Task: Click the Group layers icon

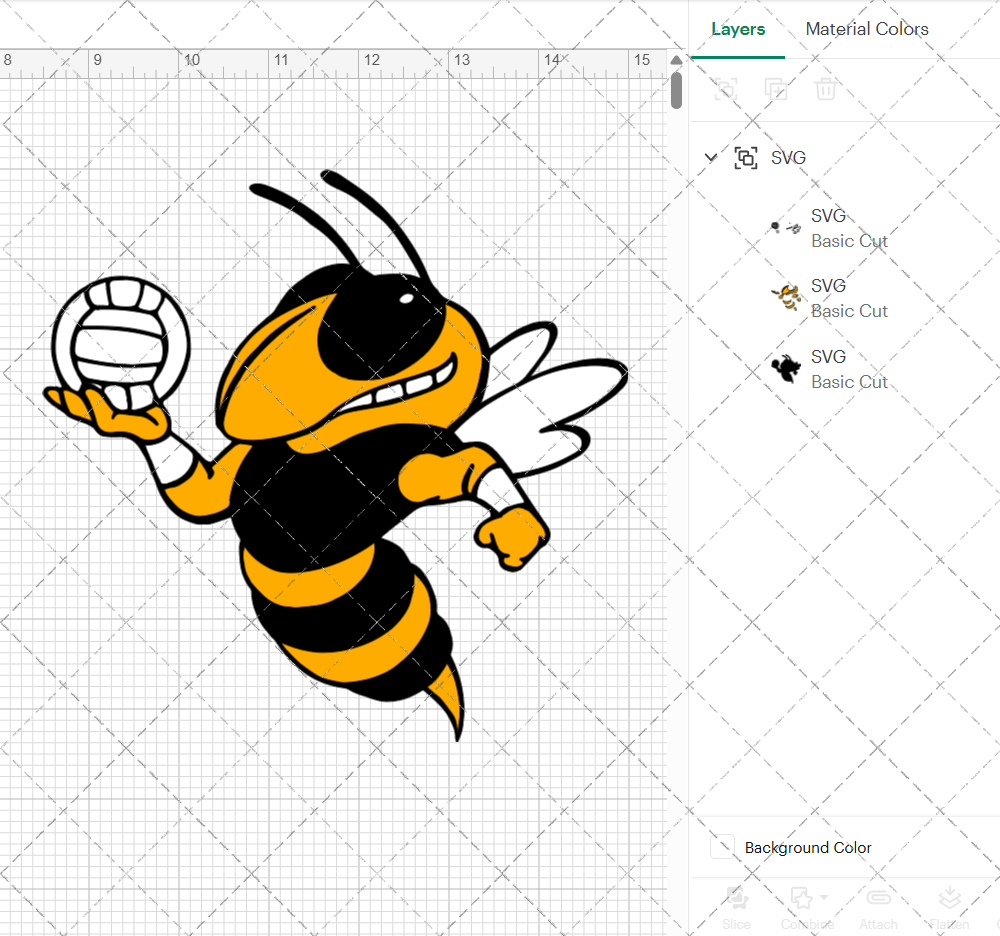Action: pyautogui.click(x=725, y=89)
